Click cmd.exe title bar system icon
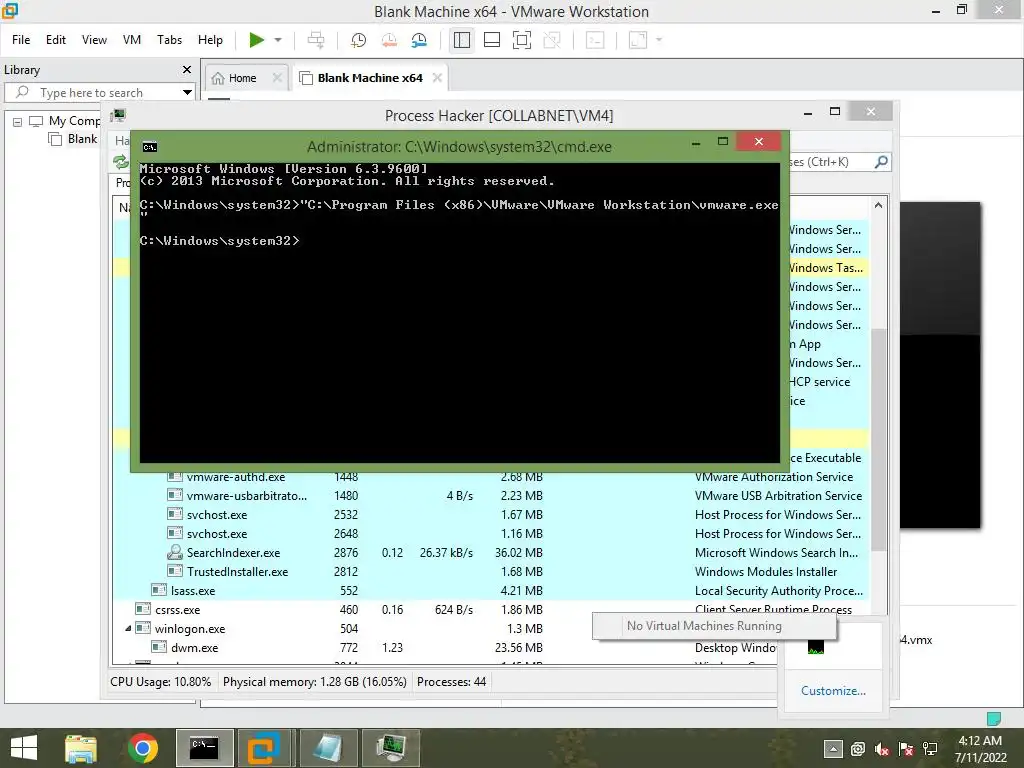The height and width of the screenshot is (768, 1024). tap(150, 147)
